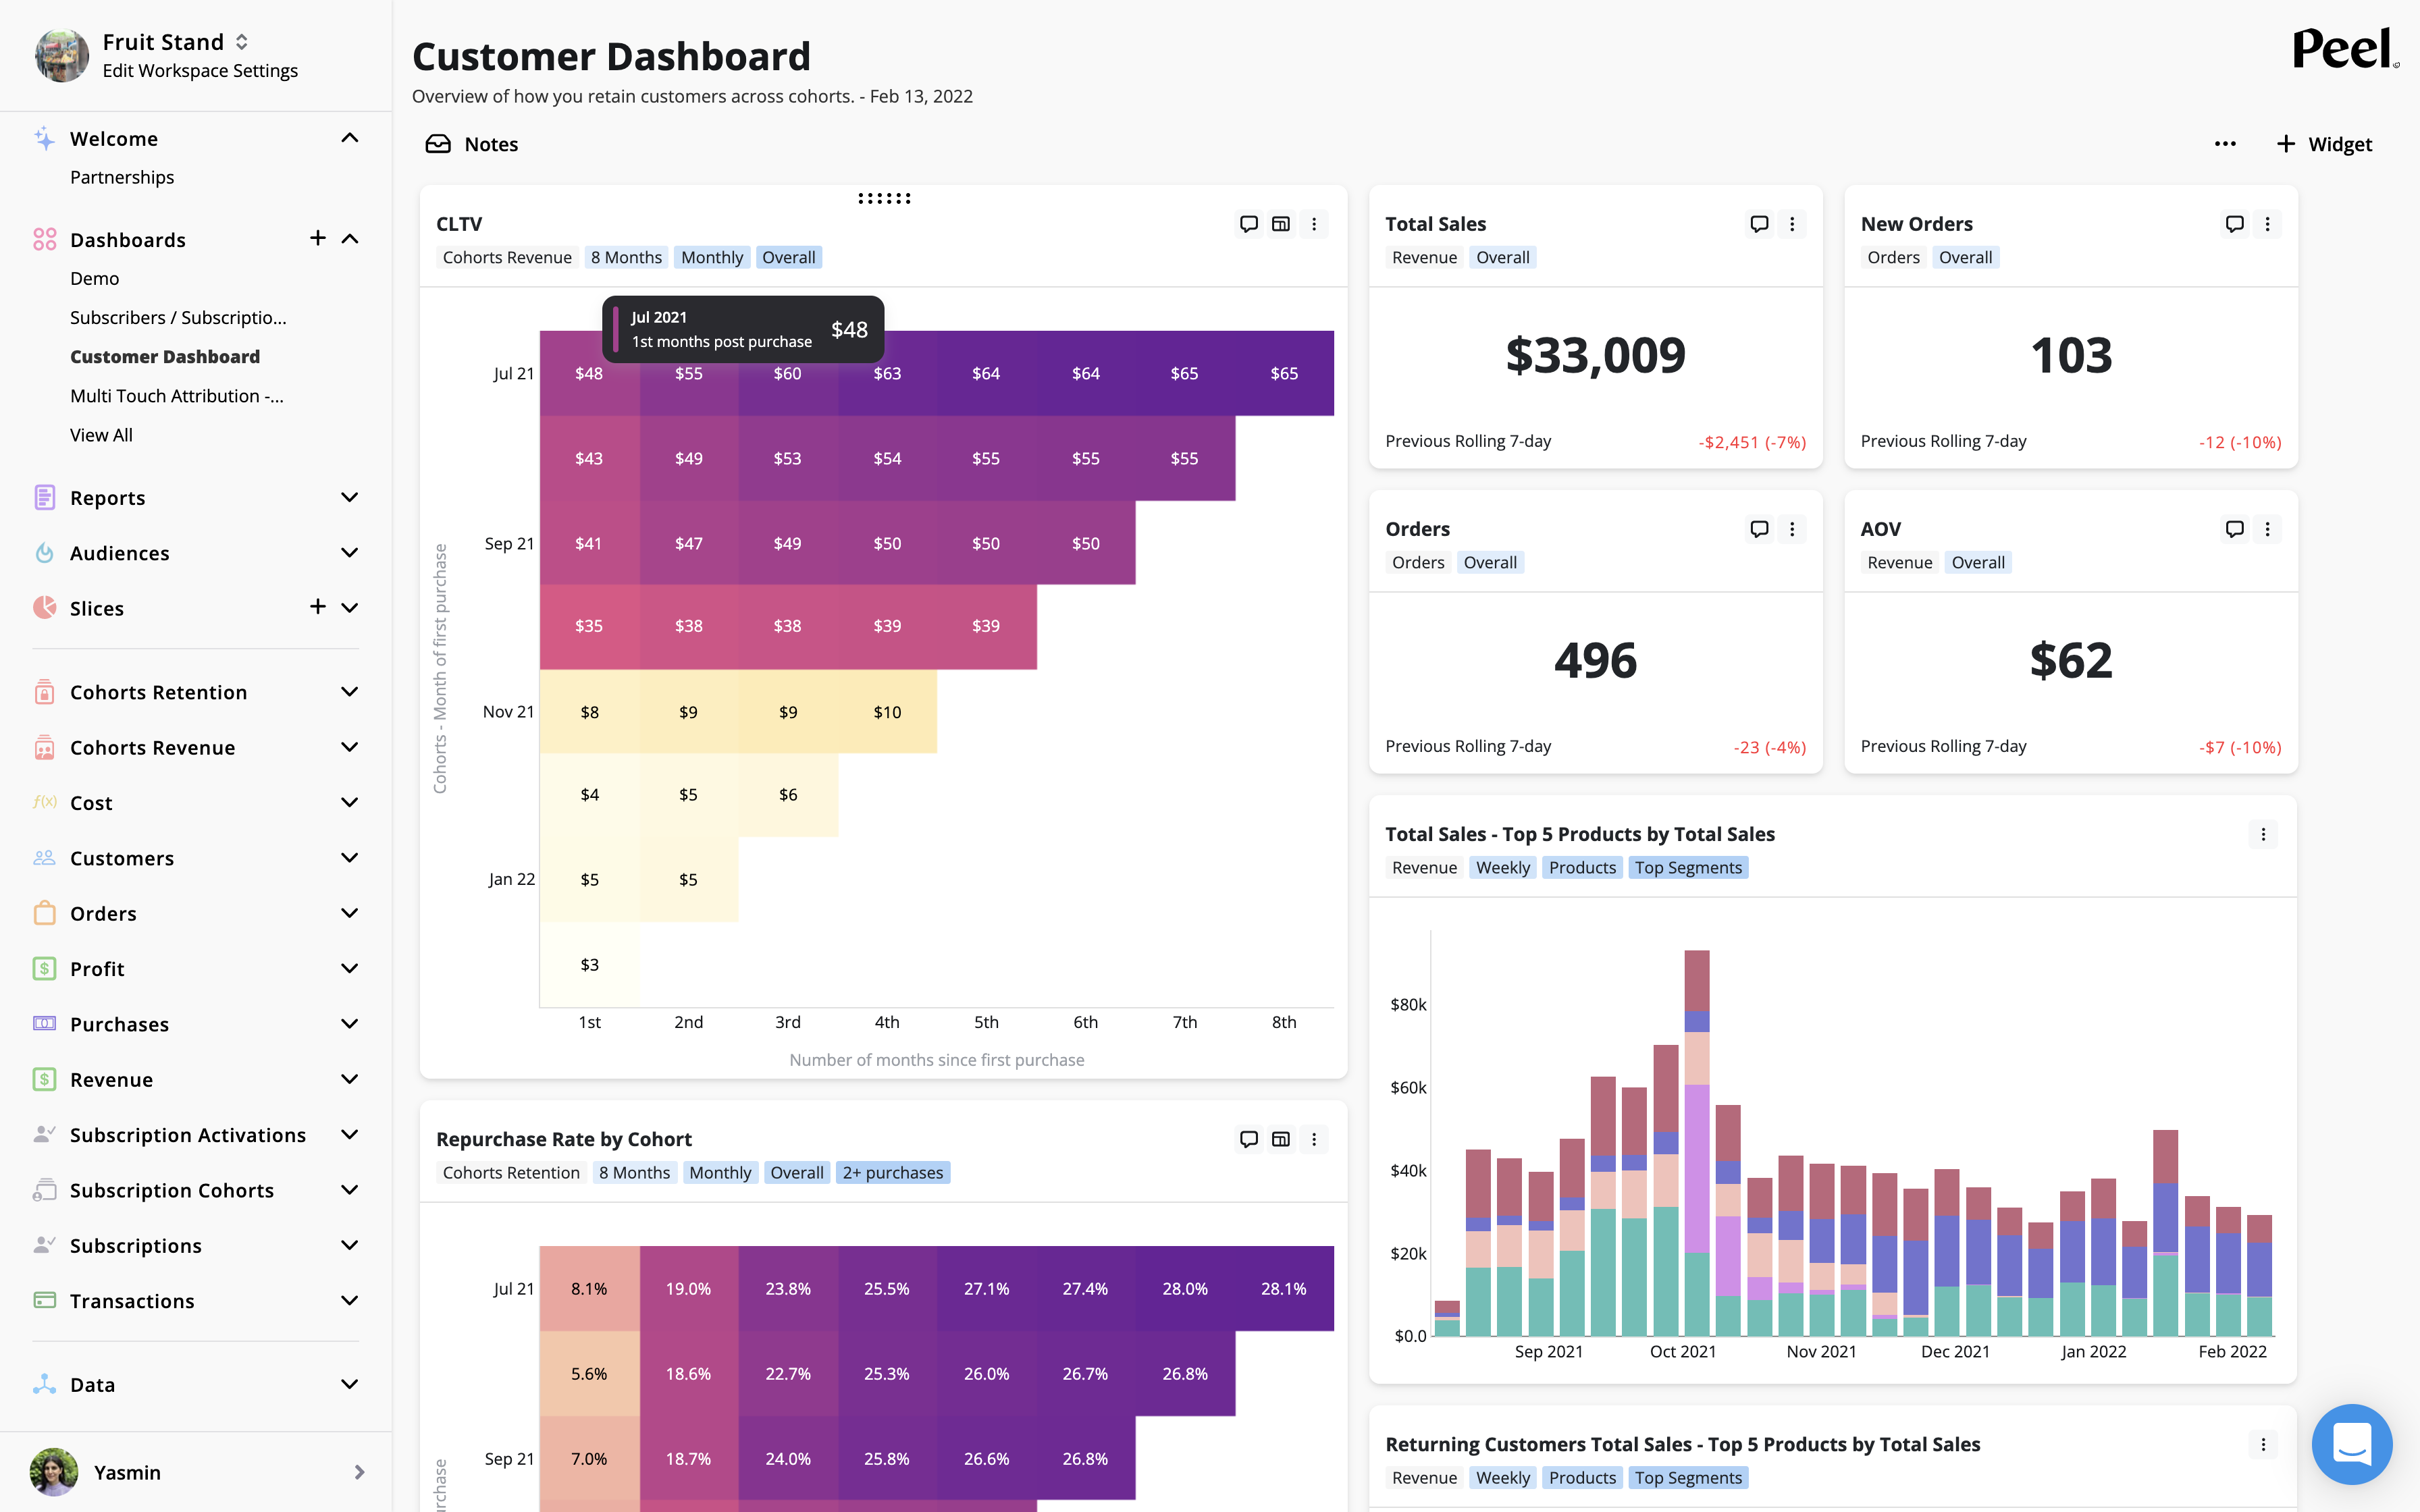
Task: Open Edit Workspace Settings link
Action: (200, 71)
